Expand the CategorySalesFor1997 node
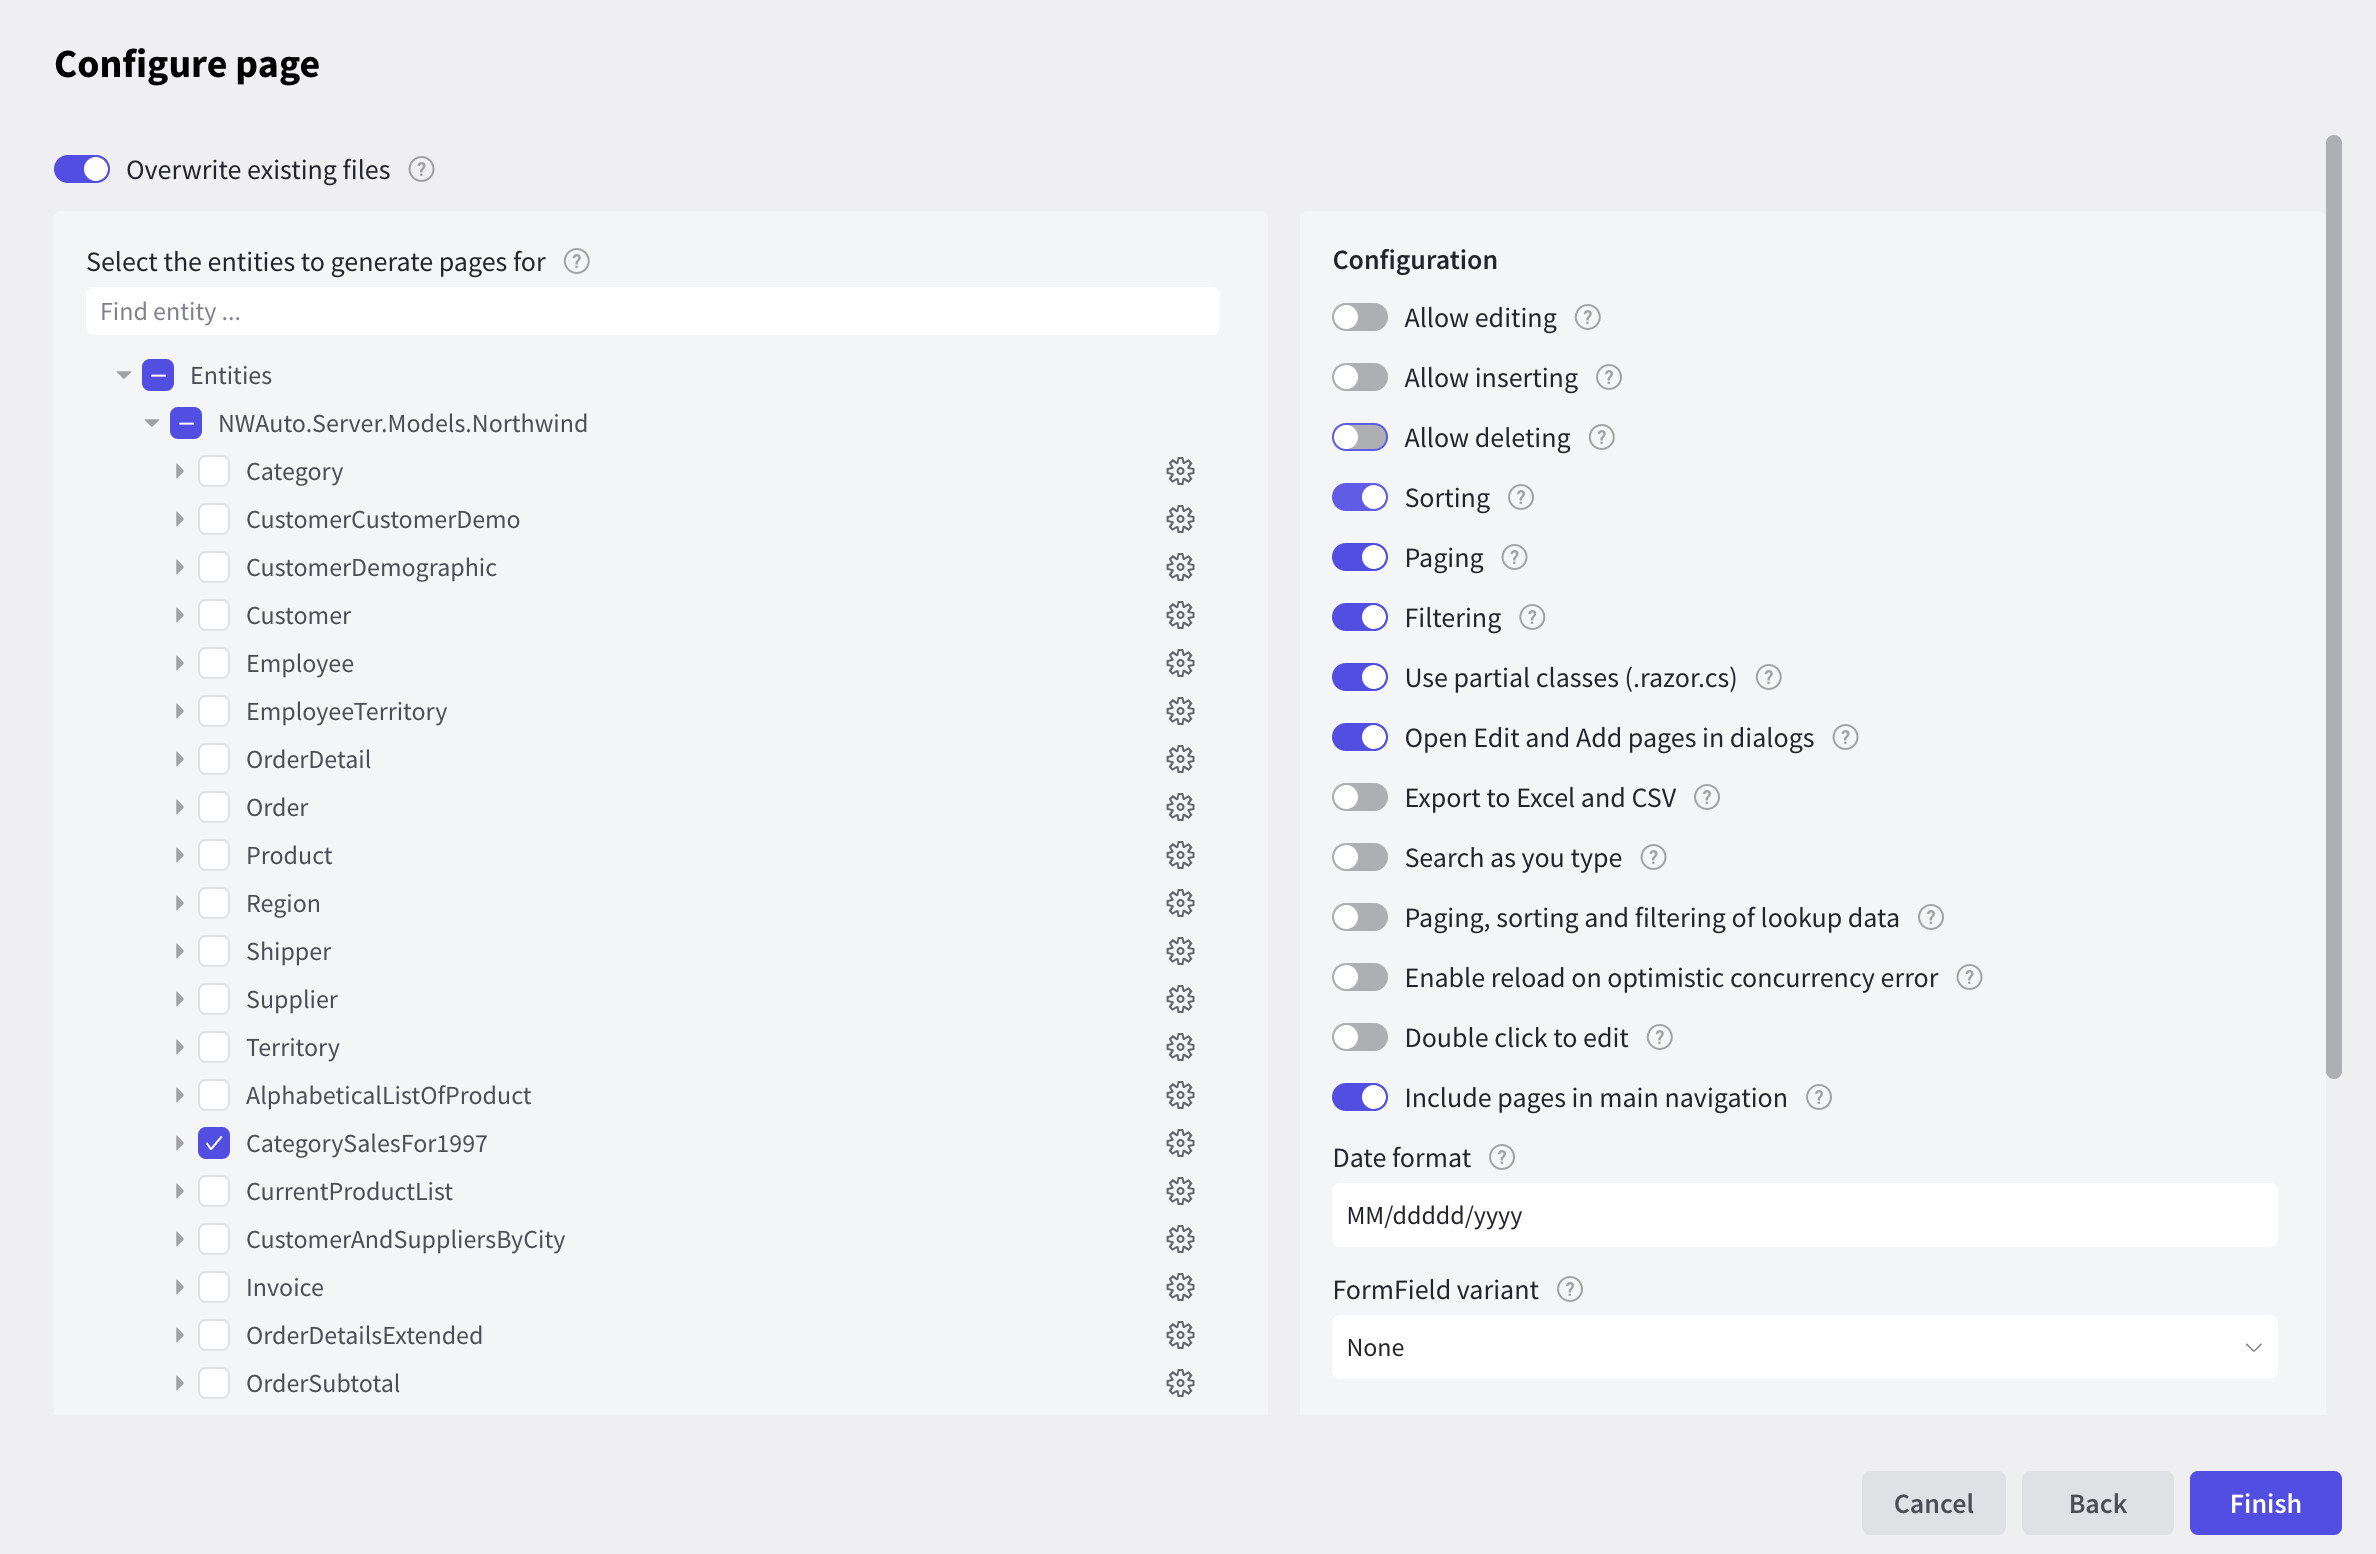 tap(180, 1143)
